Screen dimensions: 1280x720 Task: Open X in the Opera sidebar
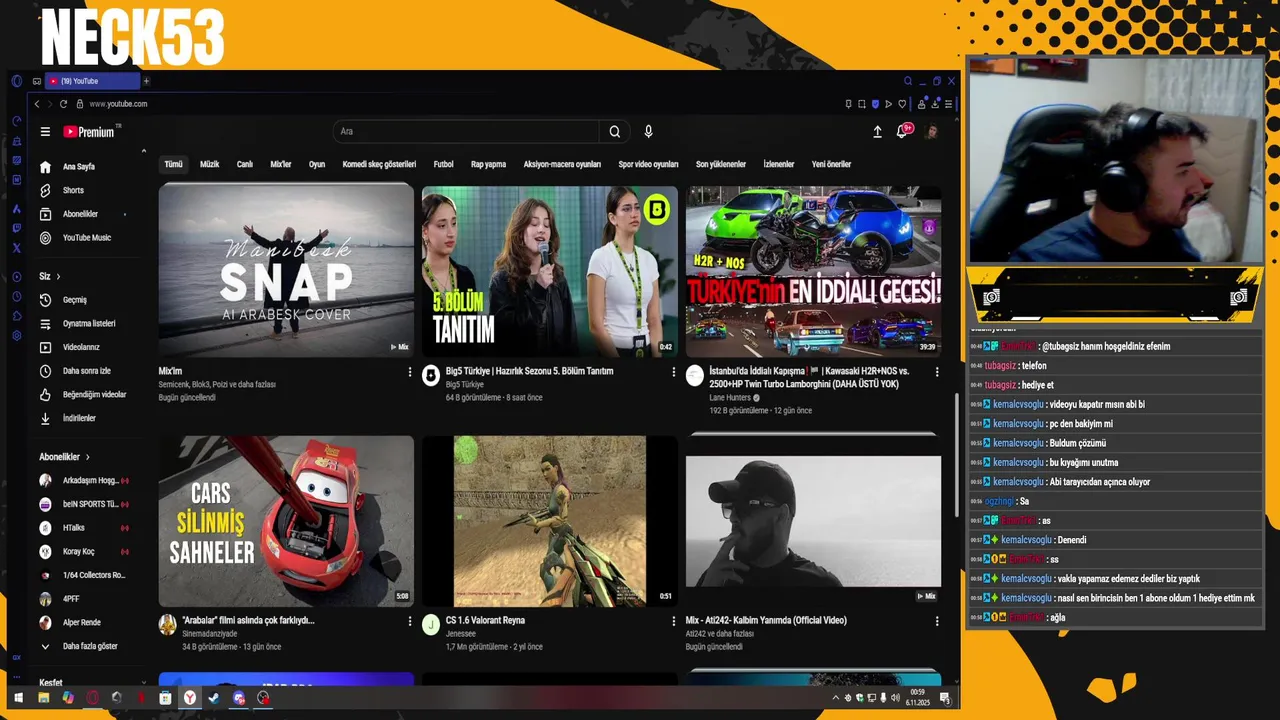[x=17, y=248]
